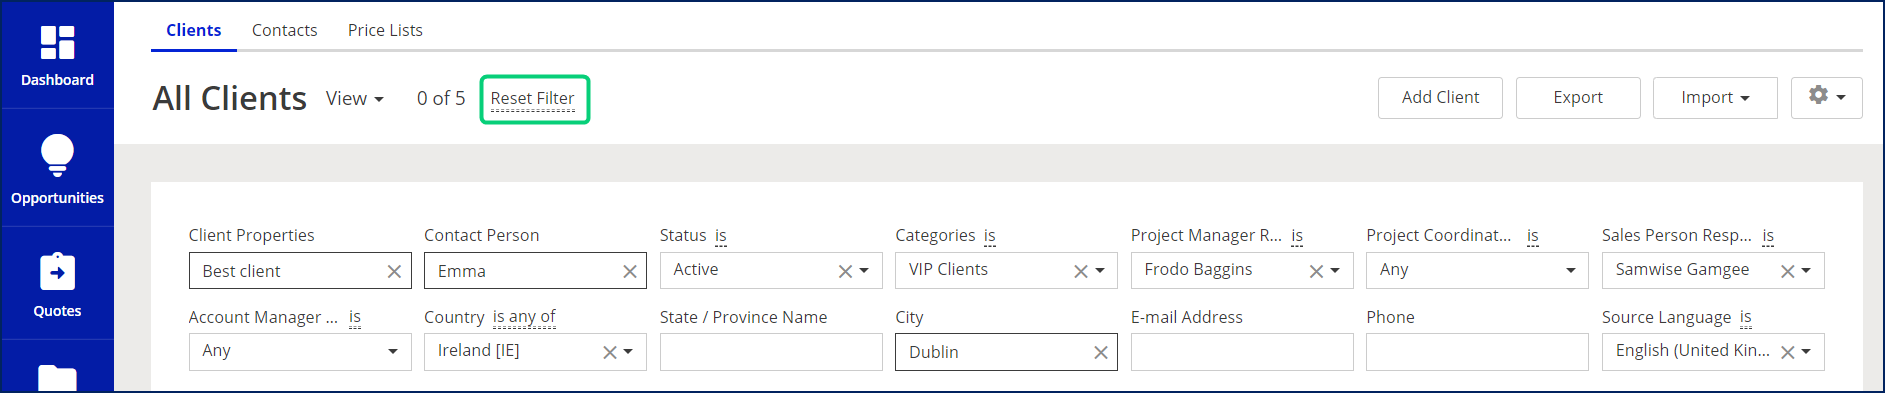Change the Country 'is any of' operator
Viewport: 1885px width, 393px height.
(x=524, y=317)
